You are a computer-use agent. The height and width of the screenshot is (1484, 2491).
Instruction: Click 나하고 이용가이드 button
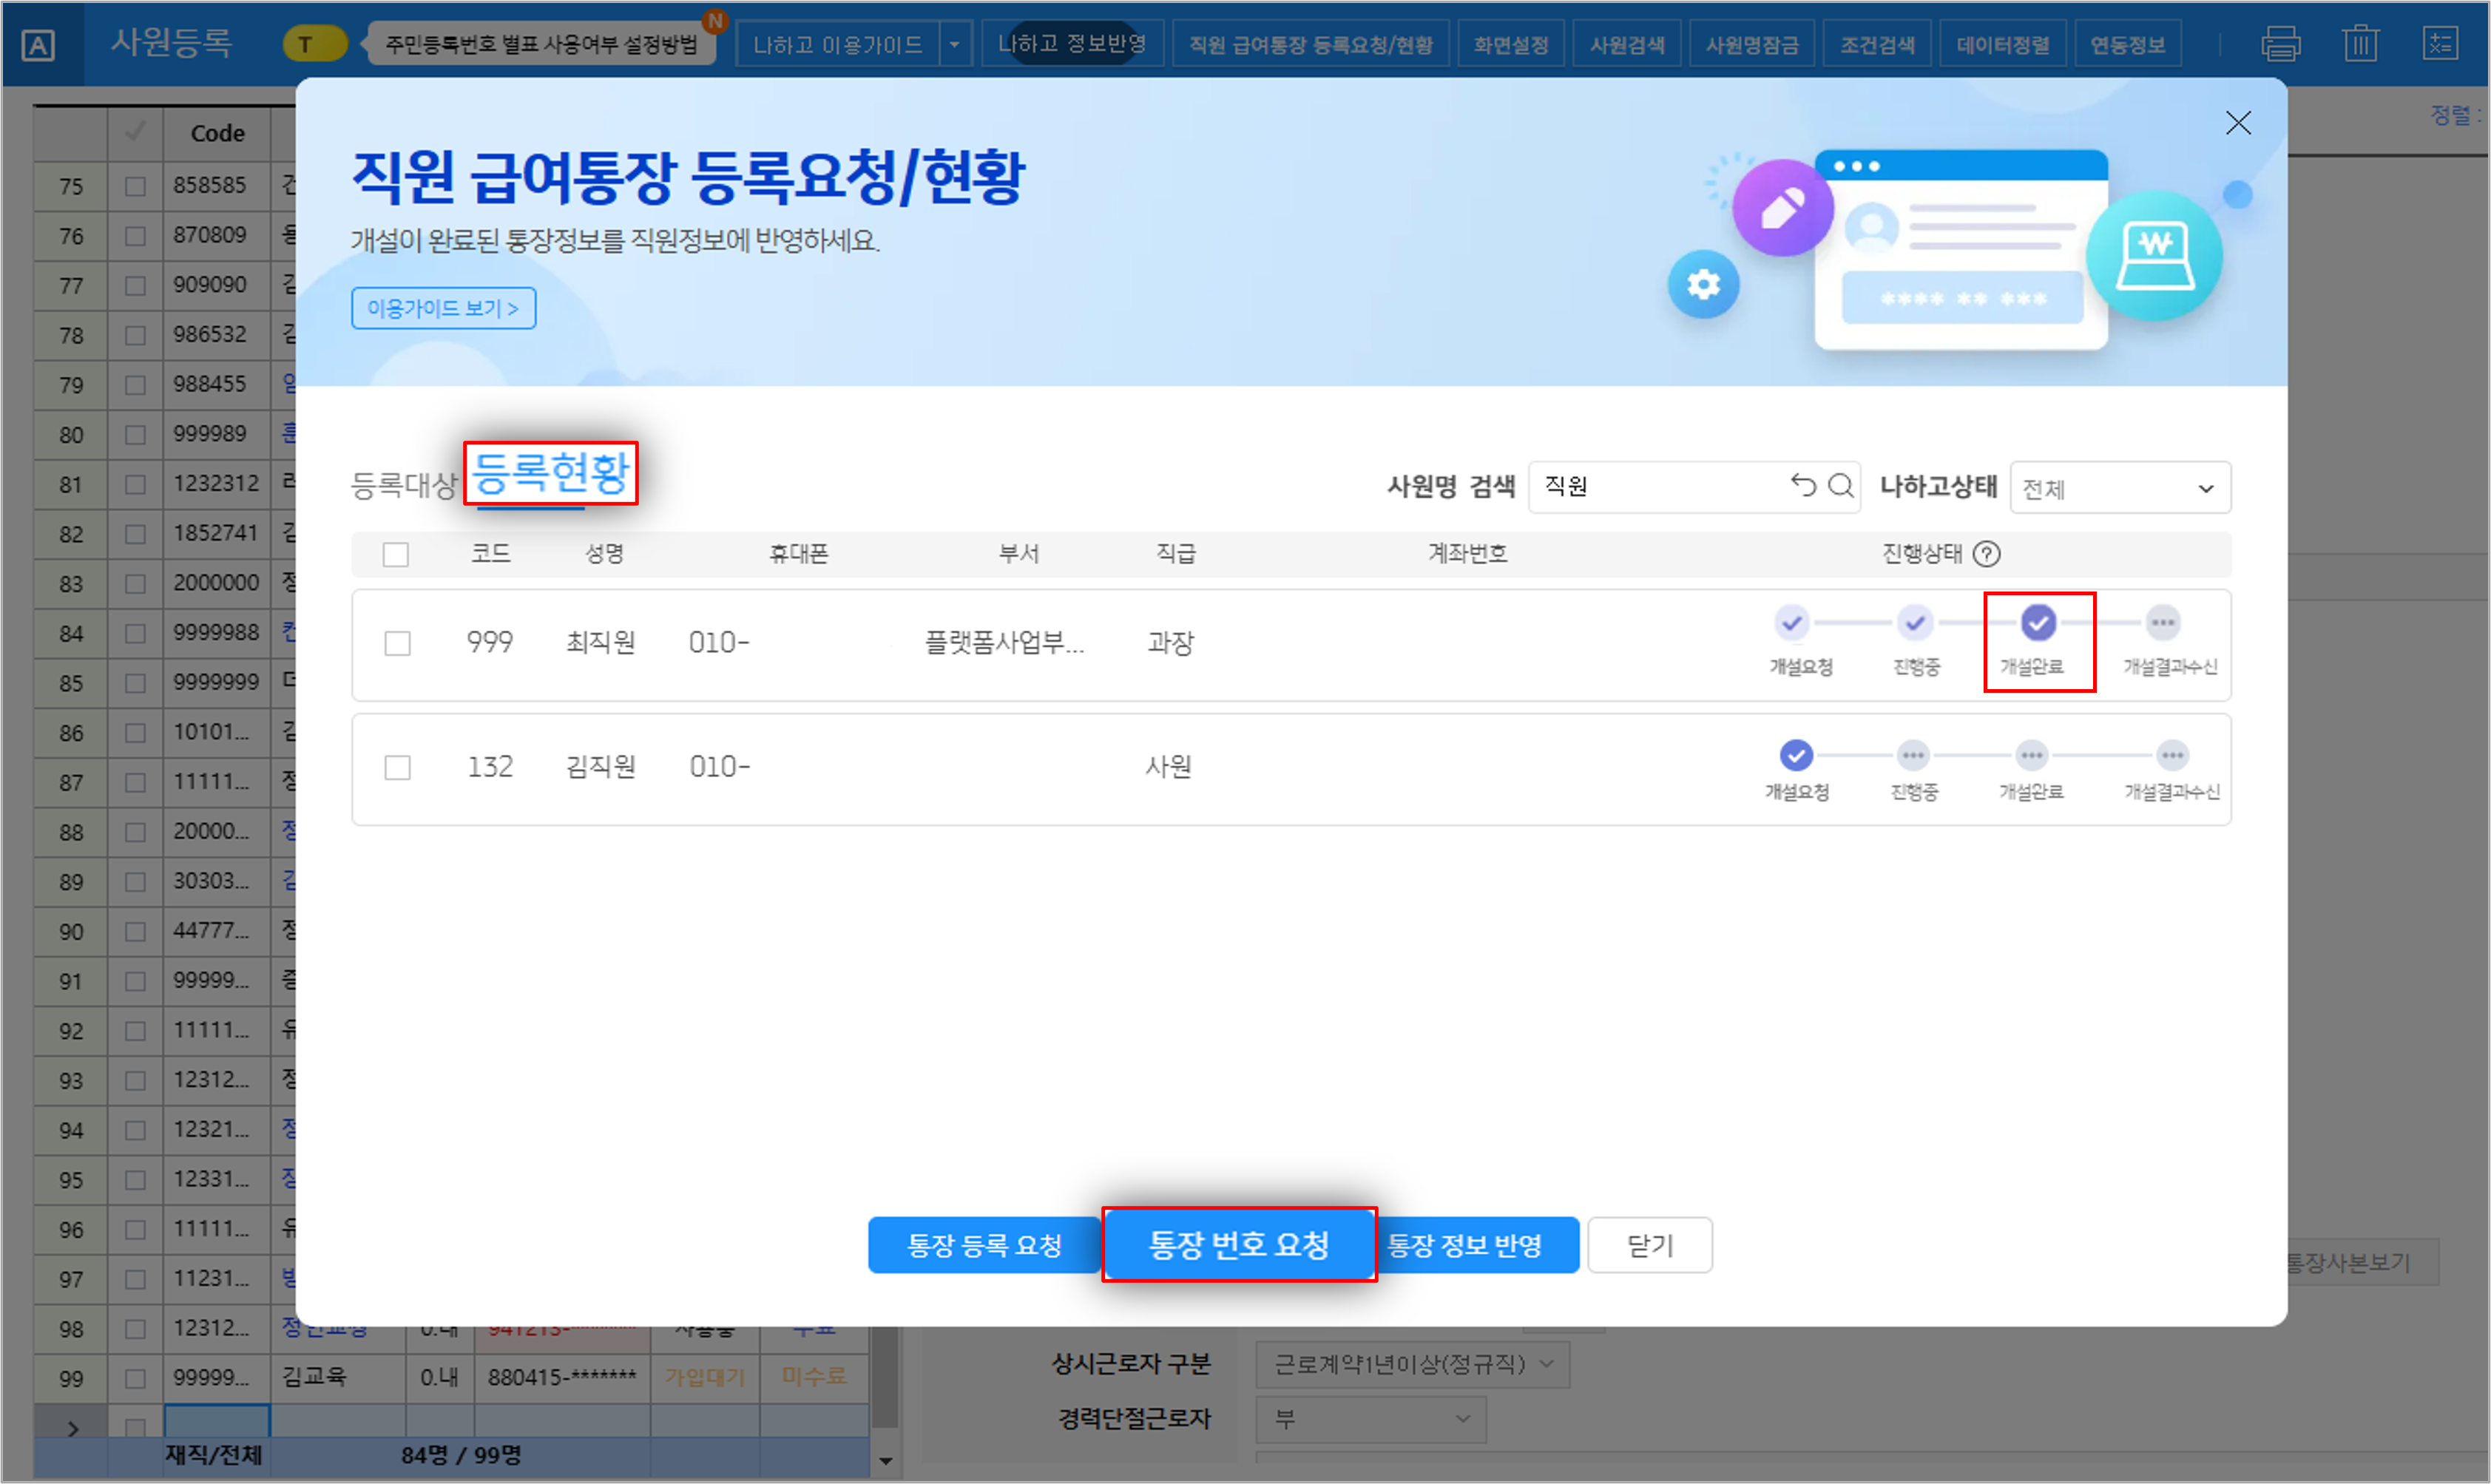click(x=838, y=44)
